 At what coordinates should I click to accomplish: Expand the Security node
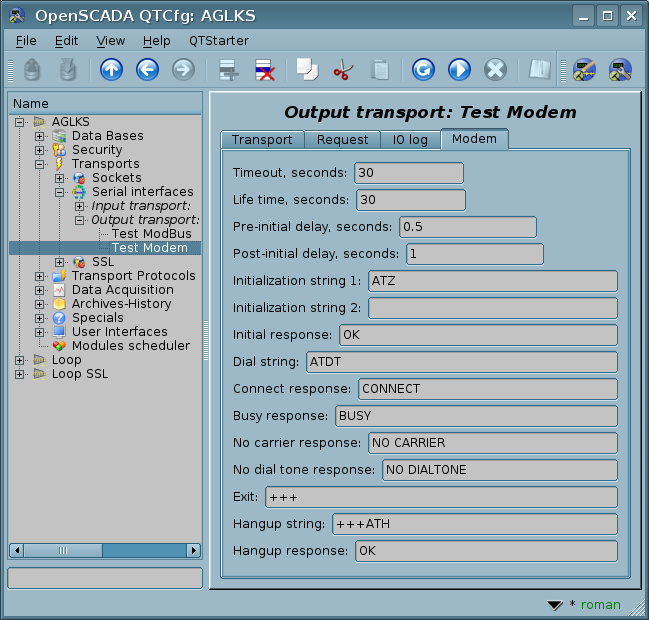[39, 150]
